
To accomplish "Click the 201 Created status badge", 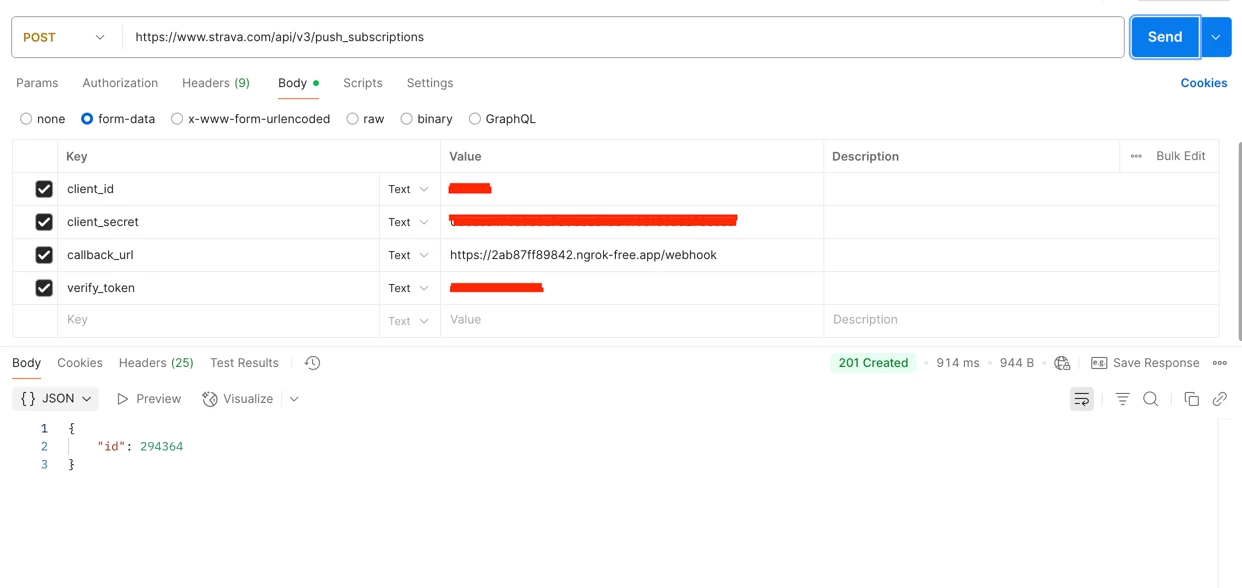I will pos(873,363).
